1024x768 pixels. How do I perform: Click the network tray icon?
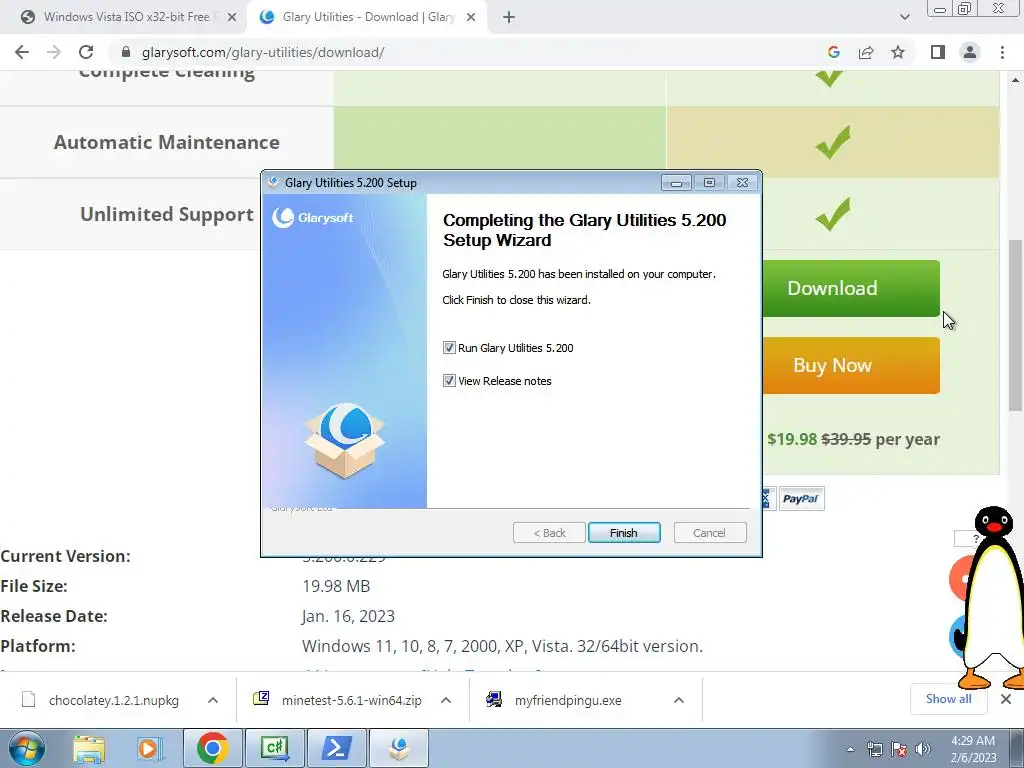click(874, 749)
